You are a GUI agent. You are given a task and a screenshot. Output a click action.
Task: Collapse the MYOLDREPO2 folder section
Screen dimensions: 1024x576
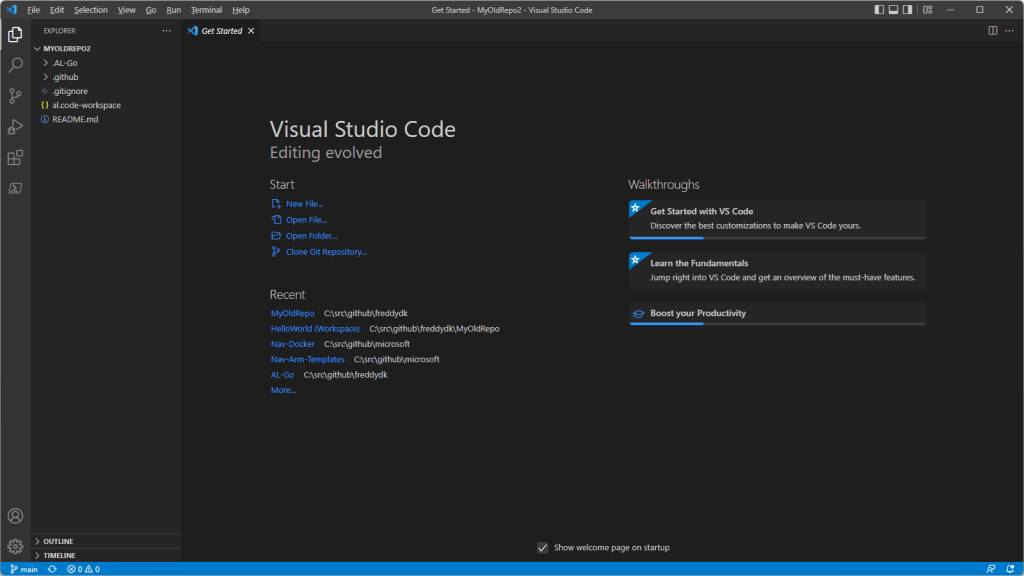(107, 49)
